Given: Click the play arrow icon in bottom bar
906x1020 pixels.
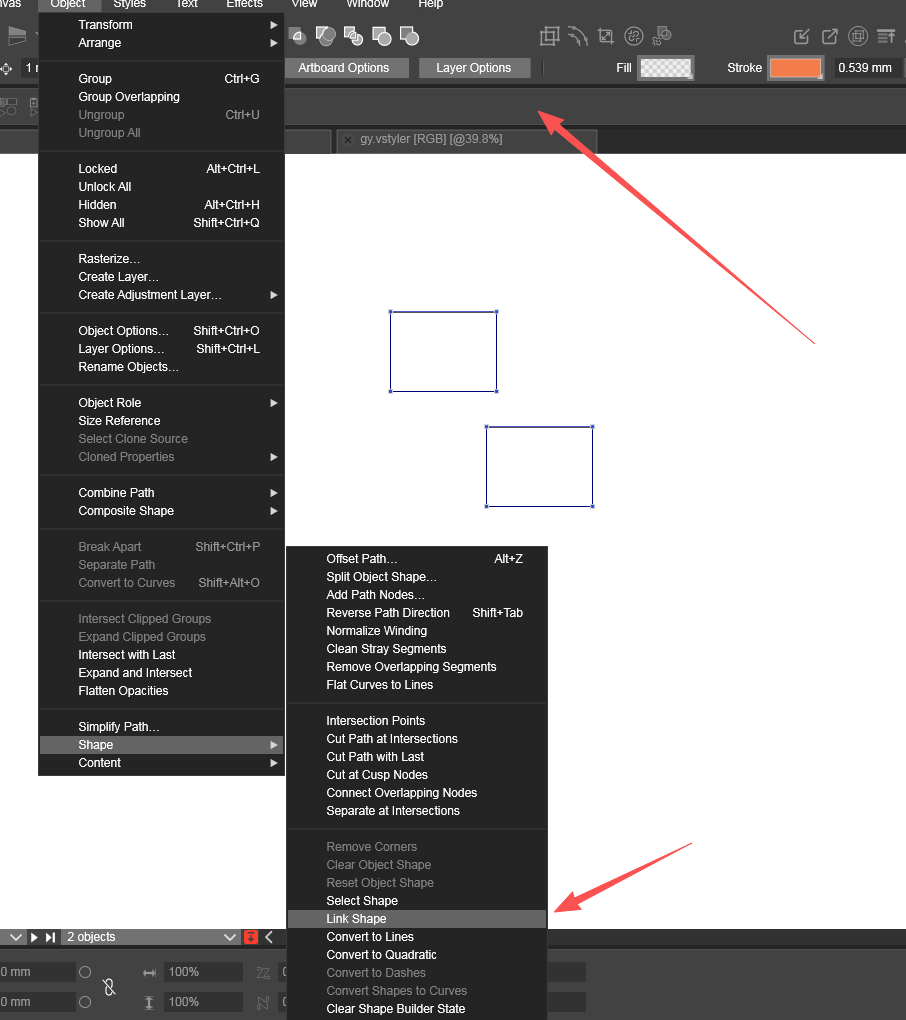Looking at the screenshot, I should [x=34, y=937].
